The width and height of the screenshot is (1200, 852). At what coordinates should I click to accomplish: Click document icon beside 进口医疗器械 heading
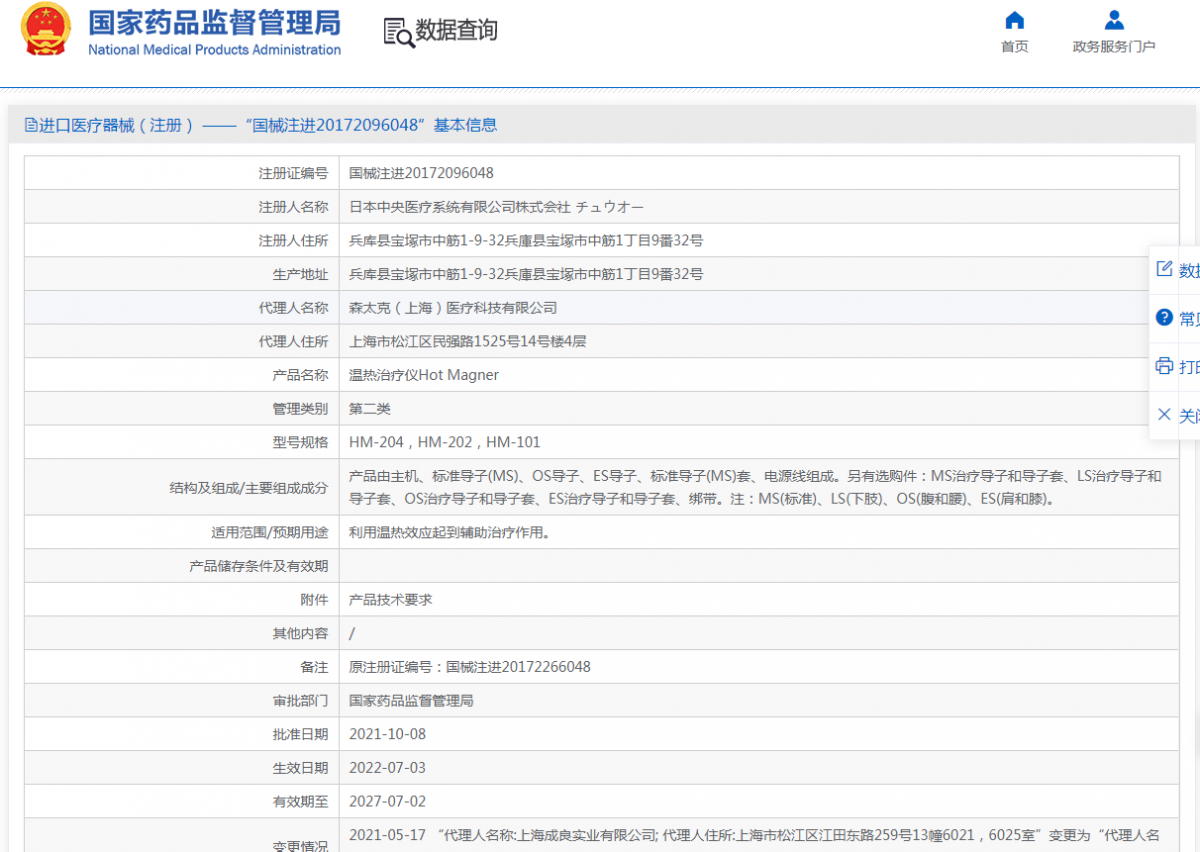pos(31,125)
